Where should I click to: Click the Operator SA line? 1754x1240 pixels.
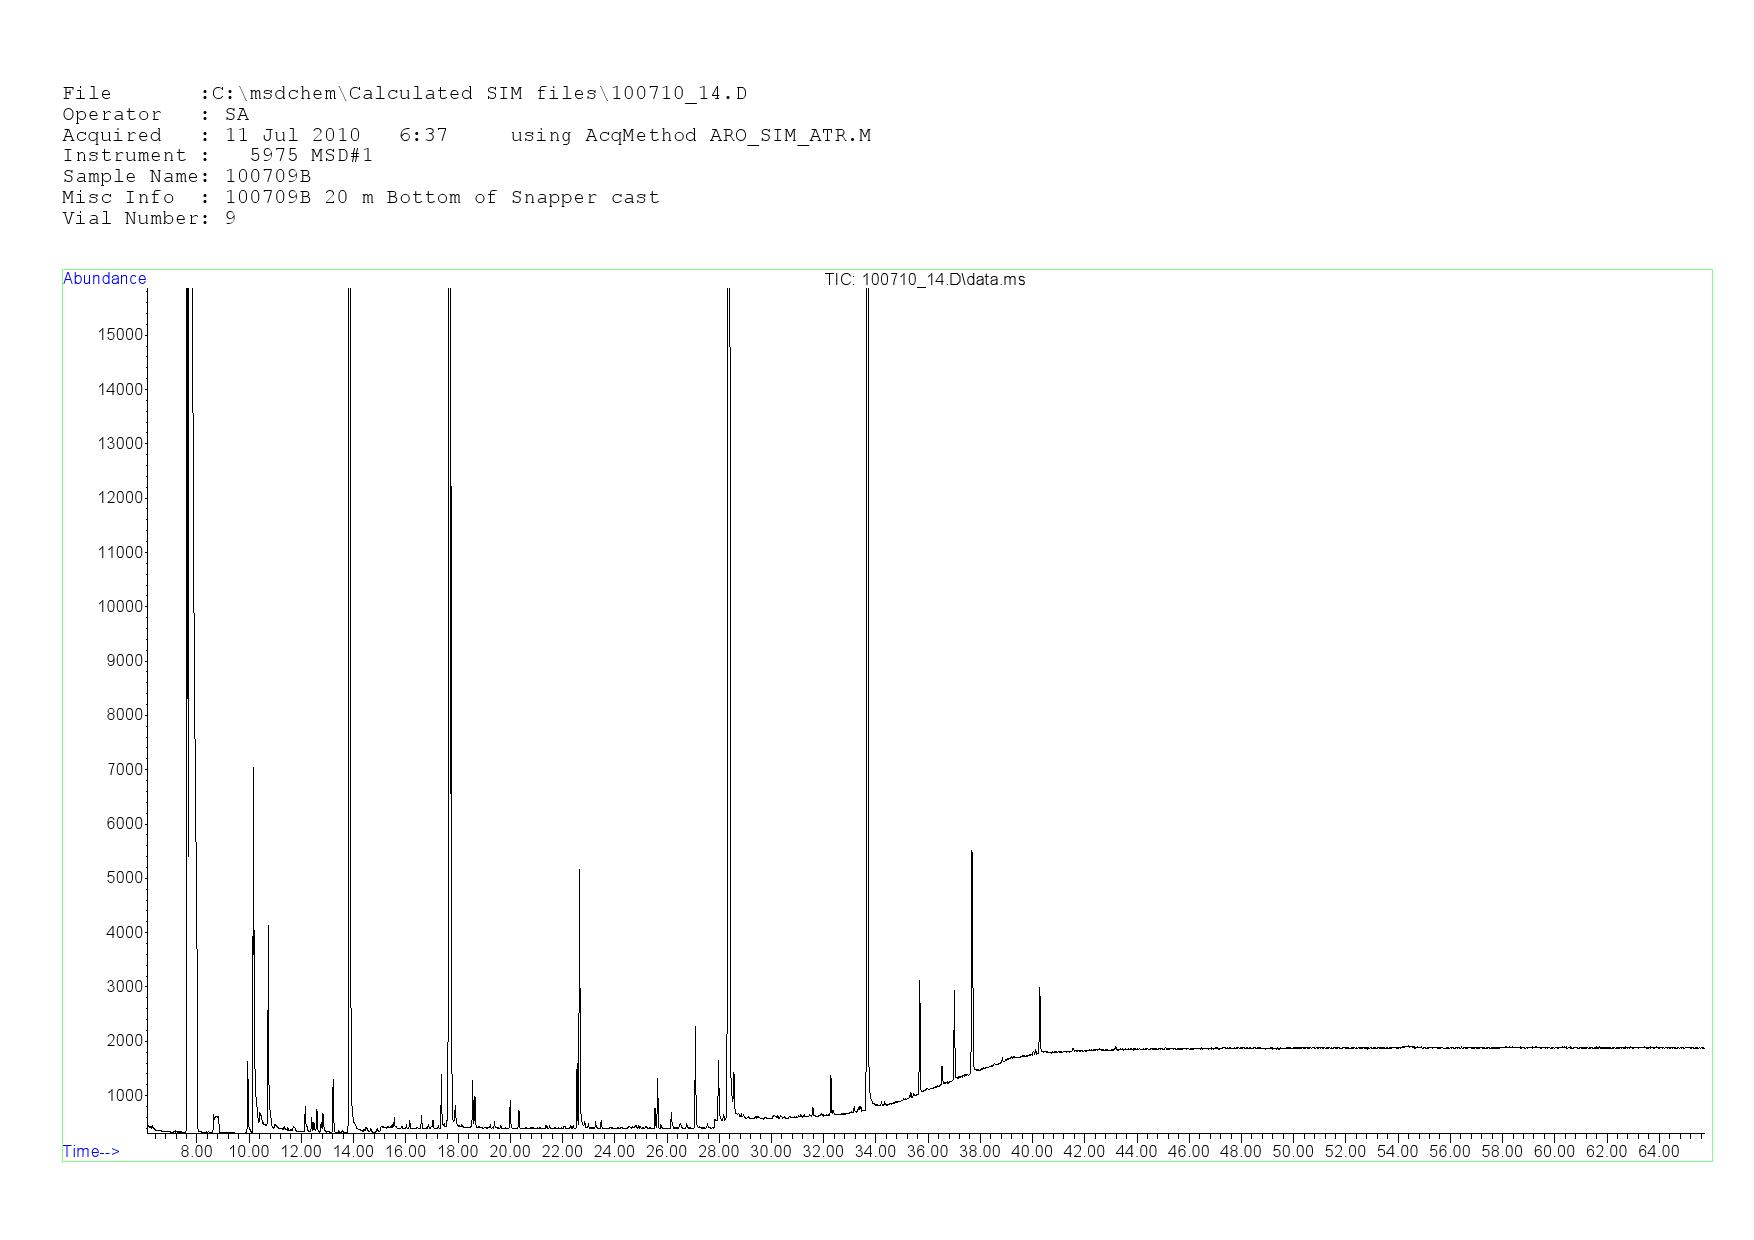click(155, 115)
